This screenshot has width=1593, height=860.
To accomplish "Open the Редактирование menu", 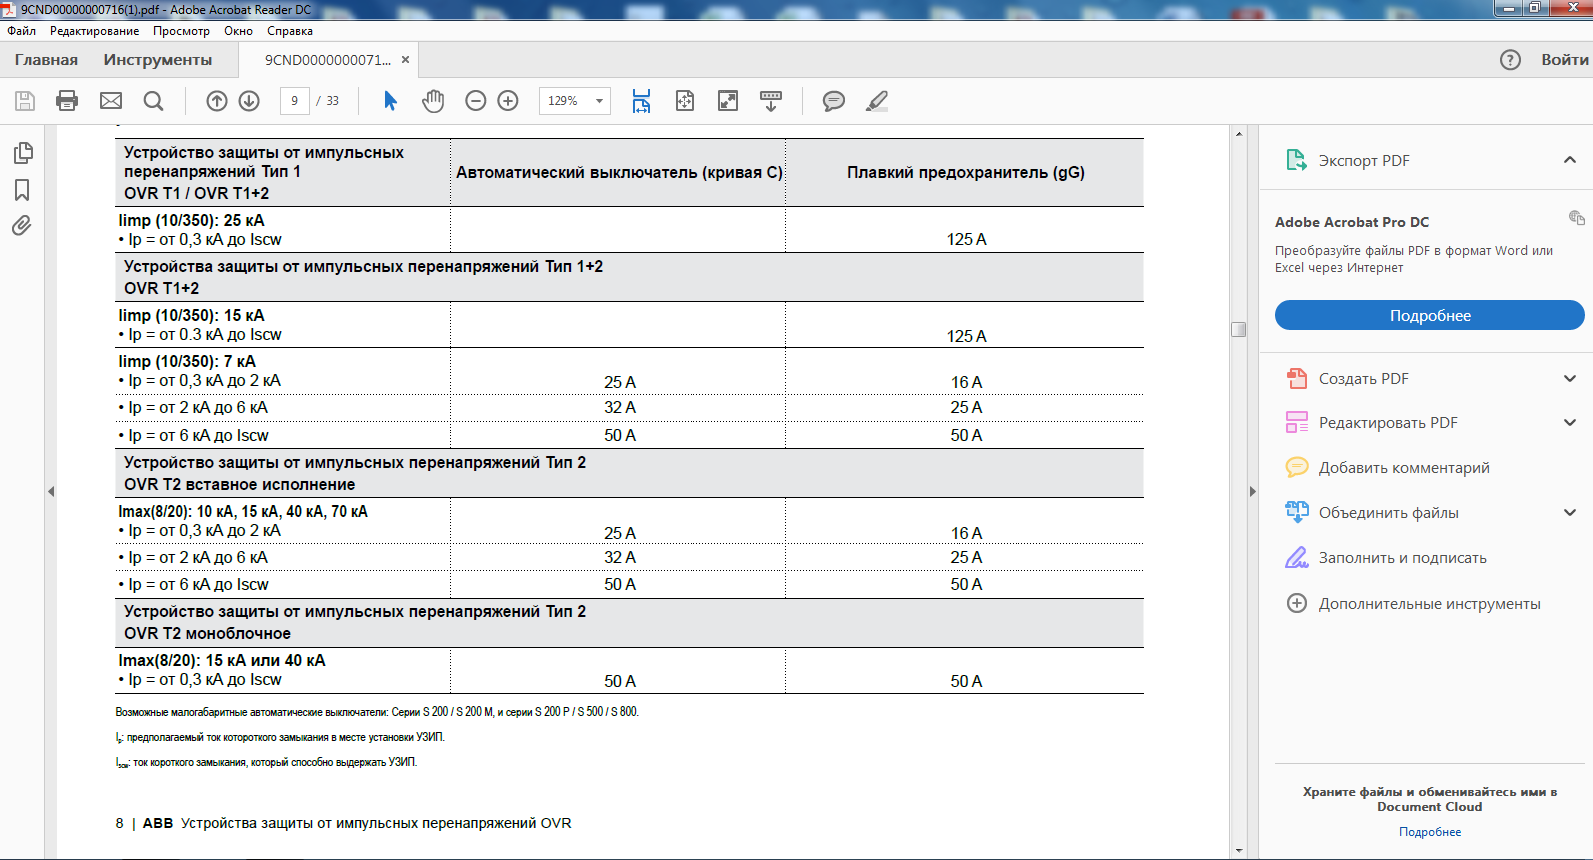I will (x=94, y=31).
